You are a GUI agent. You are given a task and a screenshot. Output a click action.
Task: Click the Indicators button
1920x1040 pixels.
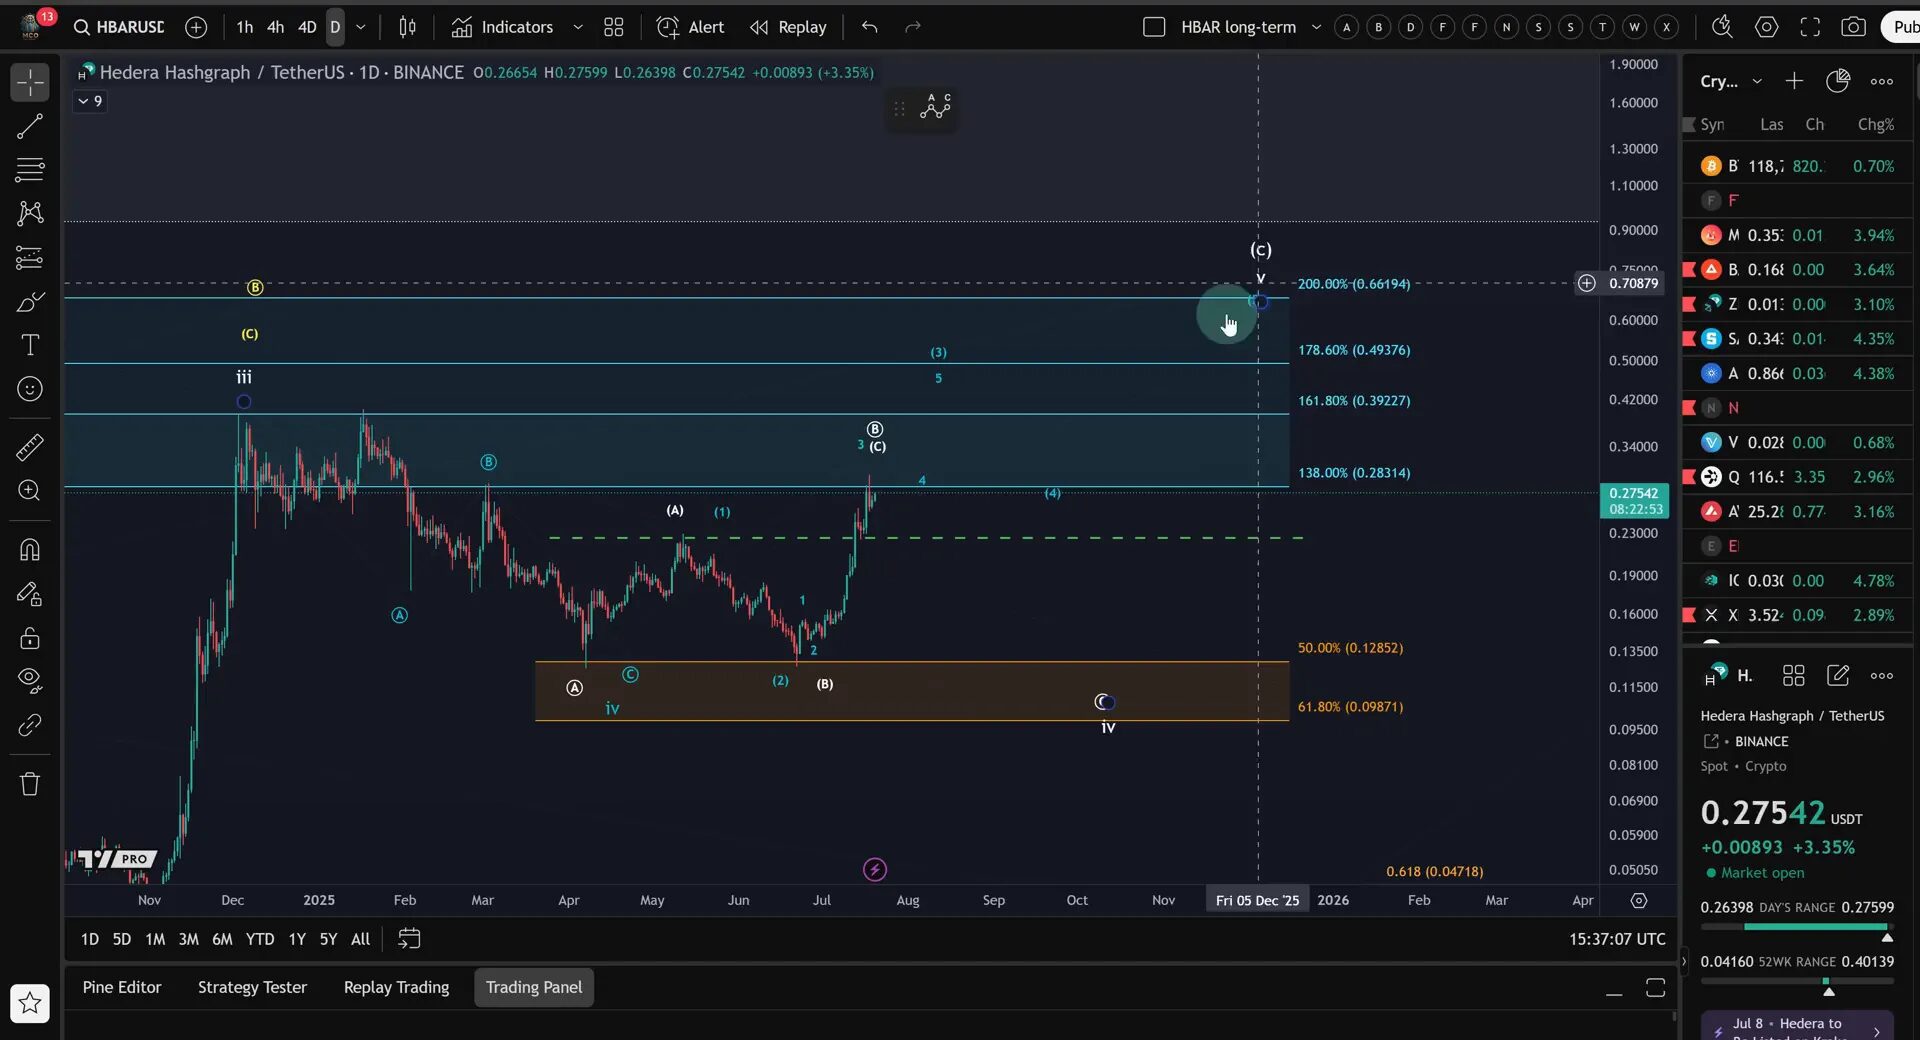[515, 27]
